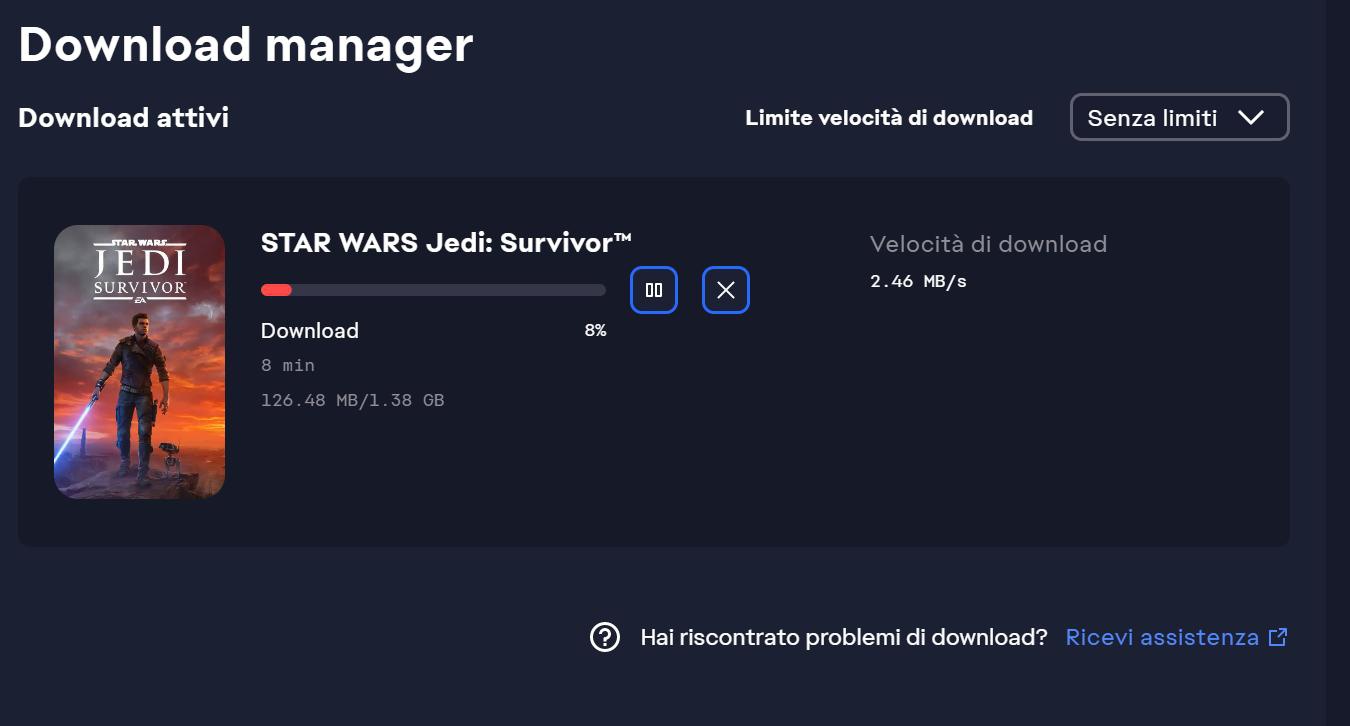Image resolution: width=1350 pixels, height=726 pixels.
Task: Click the question mark help icon
Action: 605,637
